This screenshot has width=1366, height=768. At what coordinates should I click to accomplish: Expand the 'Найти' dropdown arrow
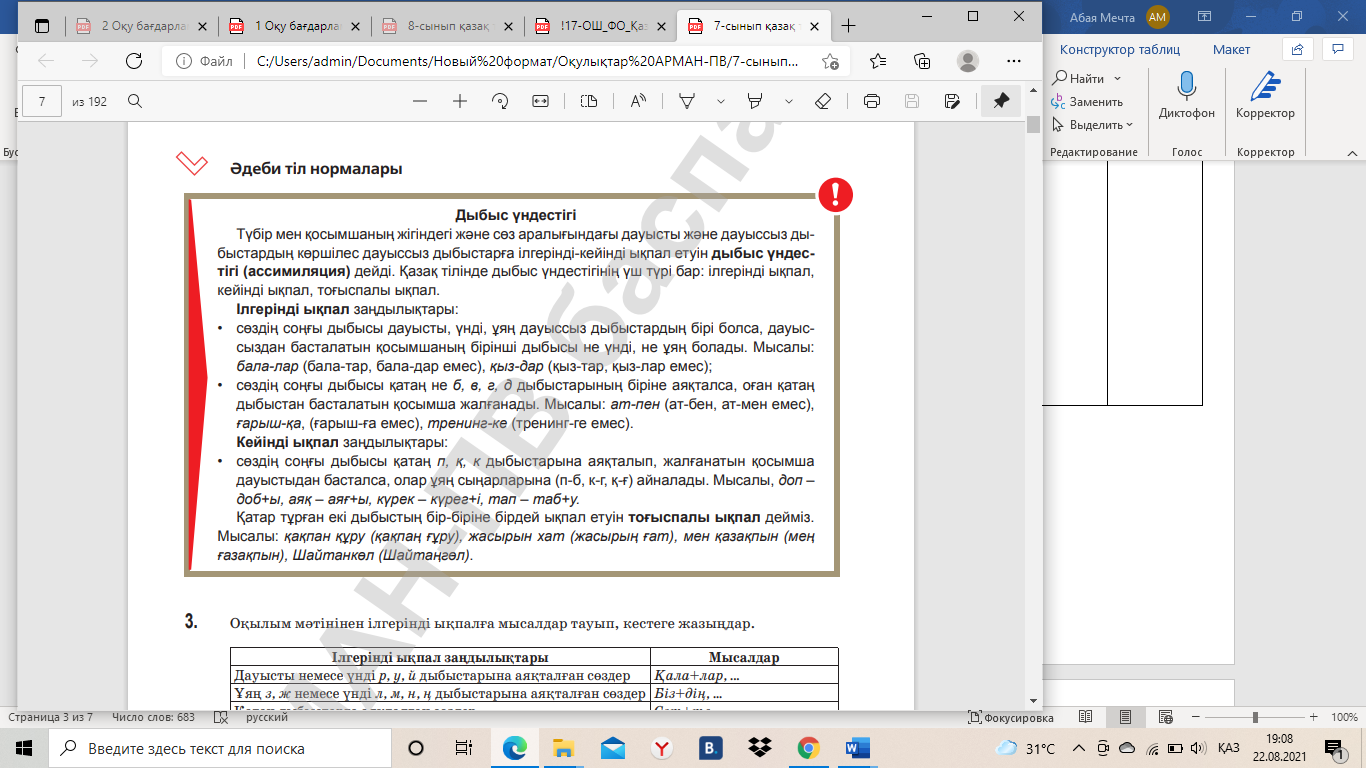(x=1117, y=78)
